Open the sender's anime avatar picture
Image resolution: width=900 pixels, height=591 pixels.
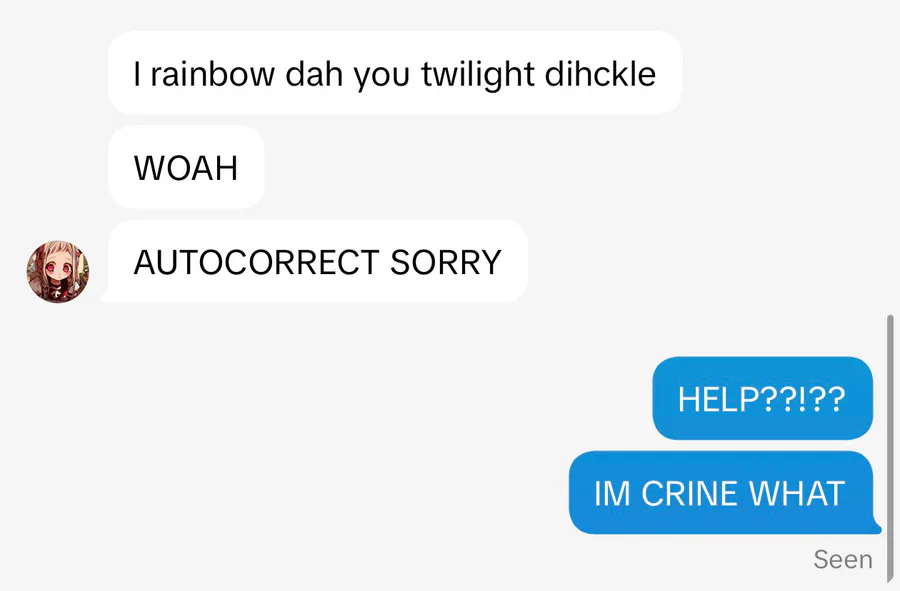[58, 272]
